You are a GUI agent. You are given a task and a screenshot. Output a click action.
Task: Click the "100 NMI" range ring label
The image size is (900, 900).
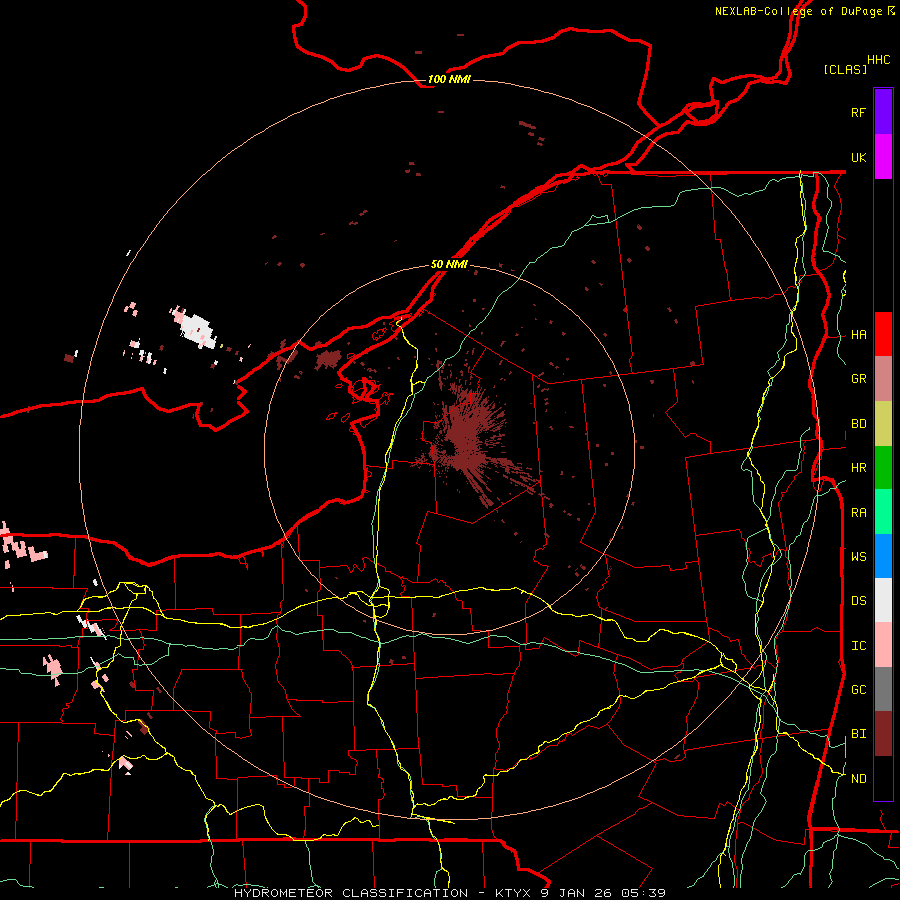coord(449,79)
